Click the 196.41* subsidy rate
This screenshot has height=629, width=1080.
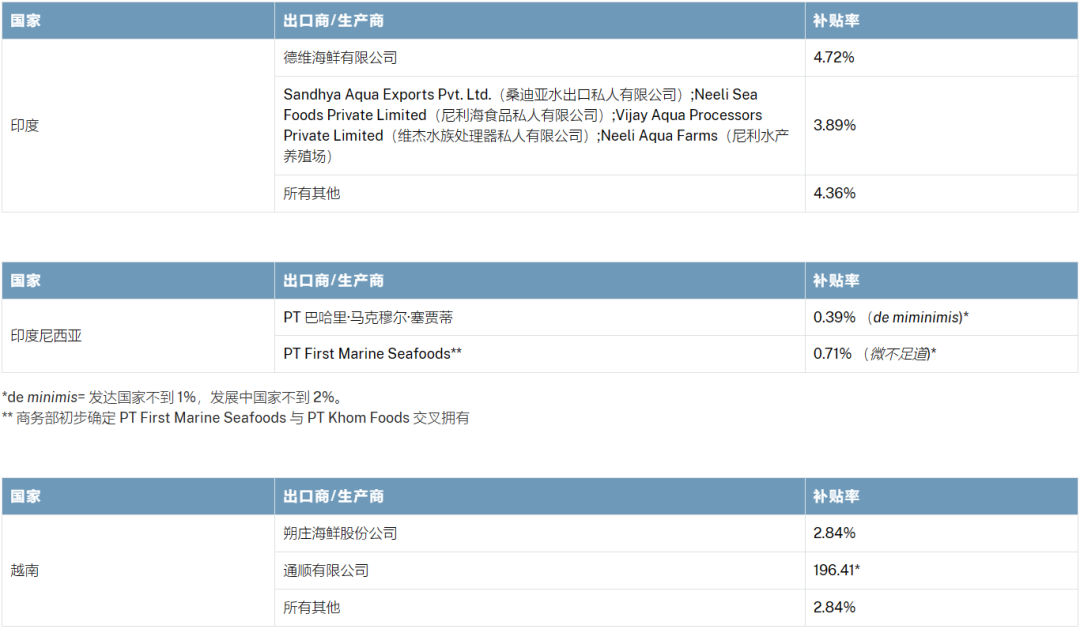(837, 570)
